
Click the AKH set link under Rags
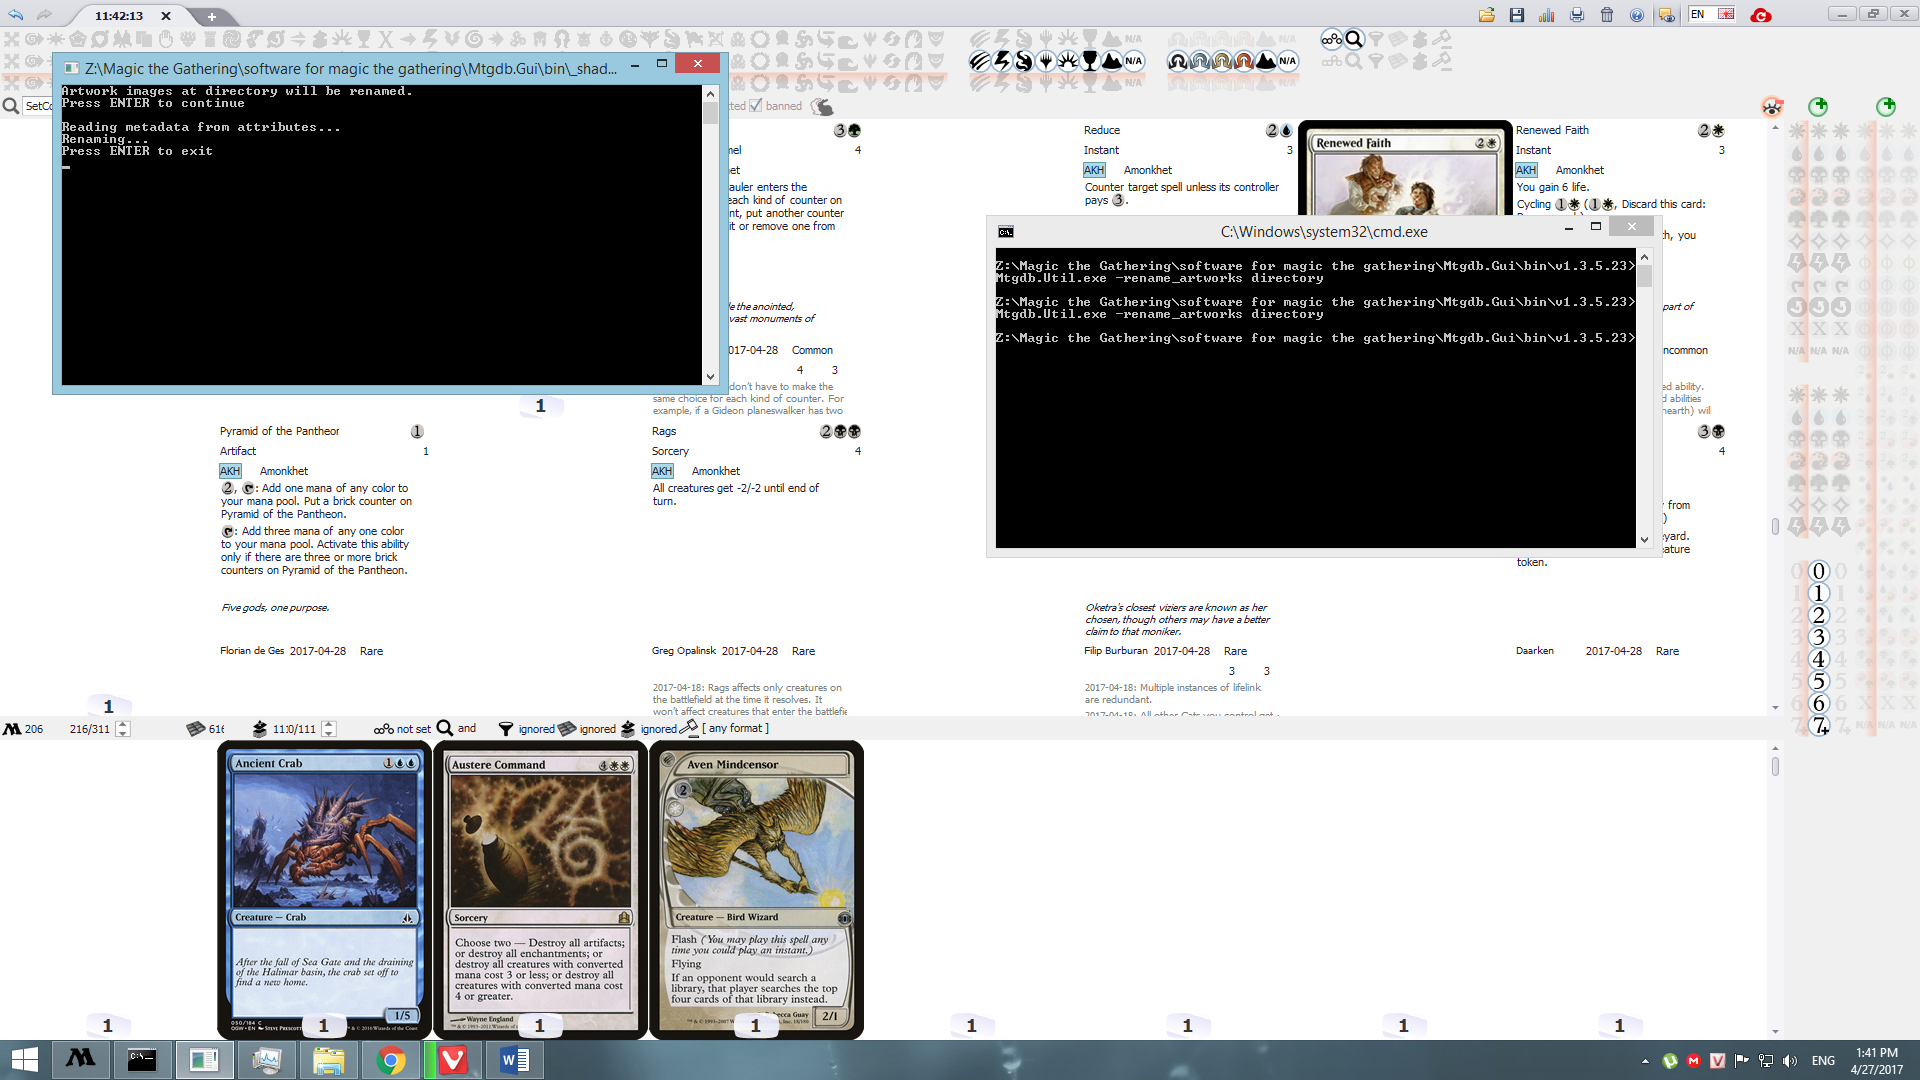click(x=661, y=471)
